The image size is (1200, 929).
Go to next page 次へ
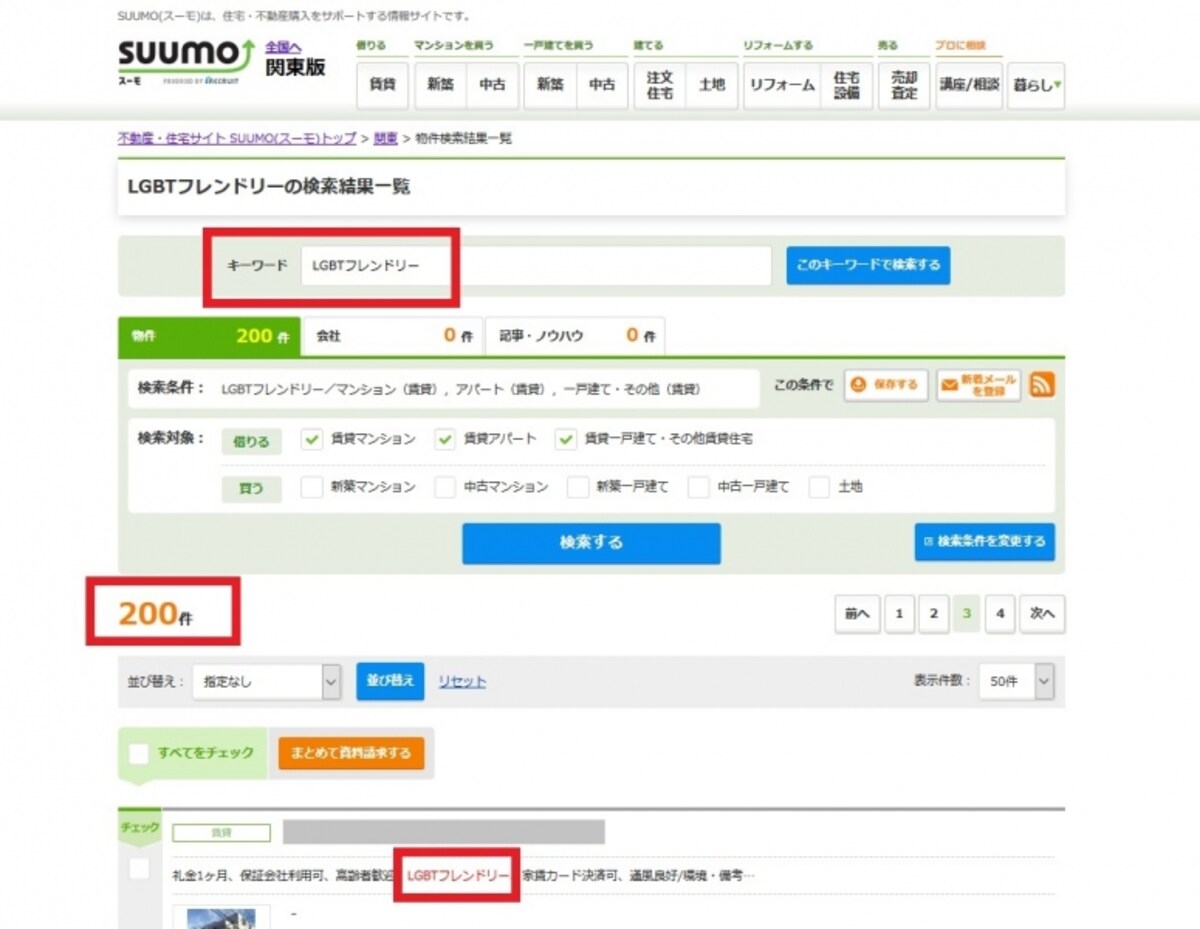tap(1042, 614)
